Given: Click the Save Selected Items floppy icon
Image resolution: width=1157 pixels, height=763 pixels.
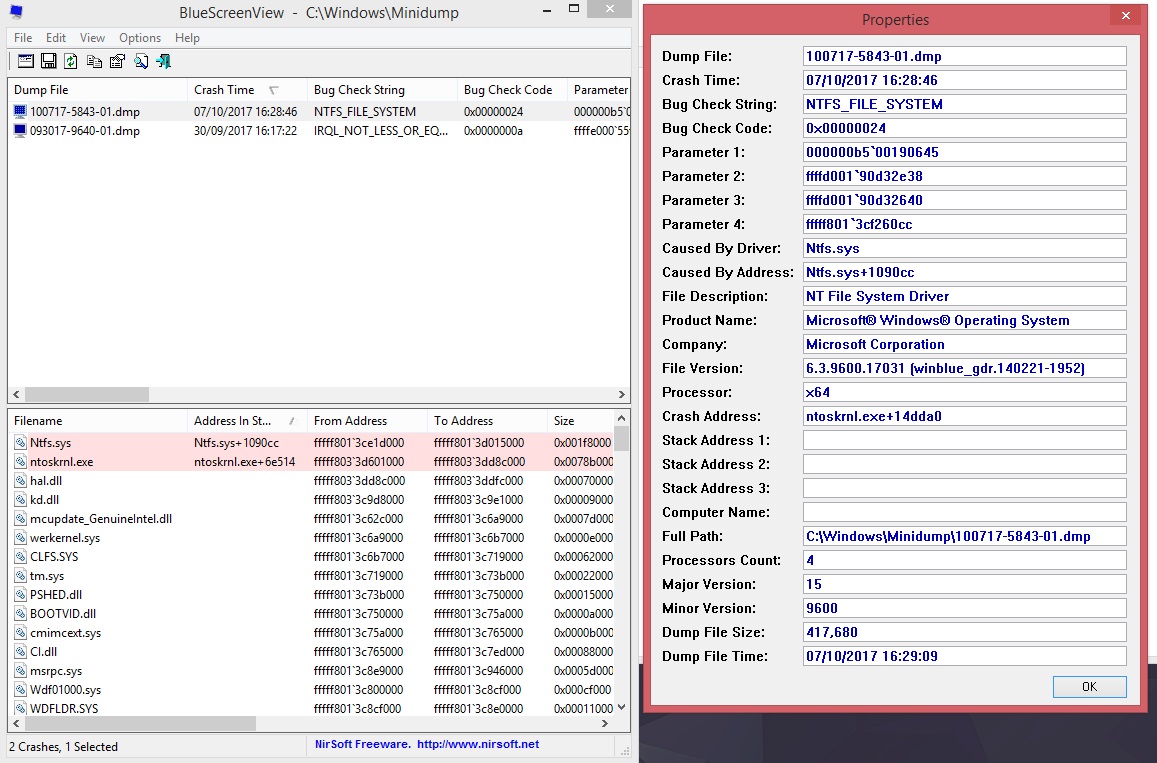Looking at the screenshot, I should click(x=48, y=61).
